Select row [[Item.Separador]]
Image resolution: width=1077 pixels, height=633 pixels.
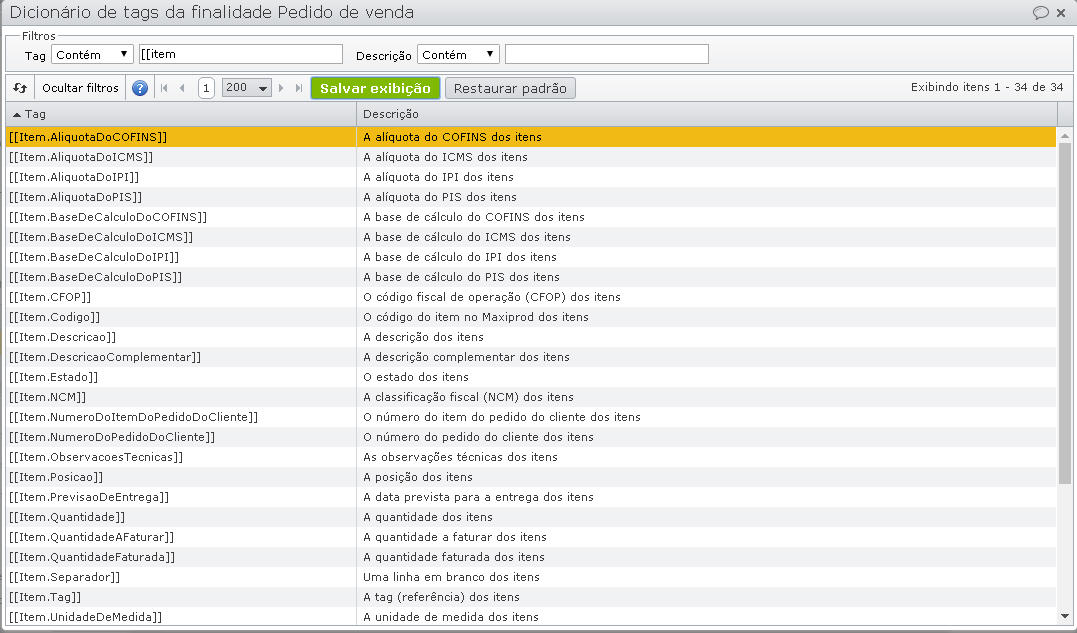tap(531, 576)
